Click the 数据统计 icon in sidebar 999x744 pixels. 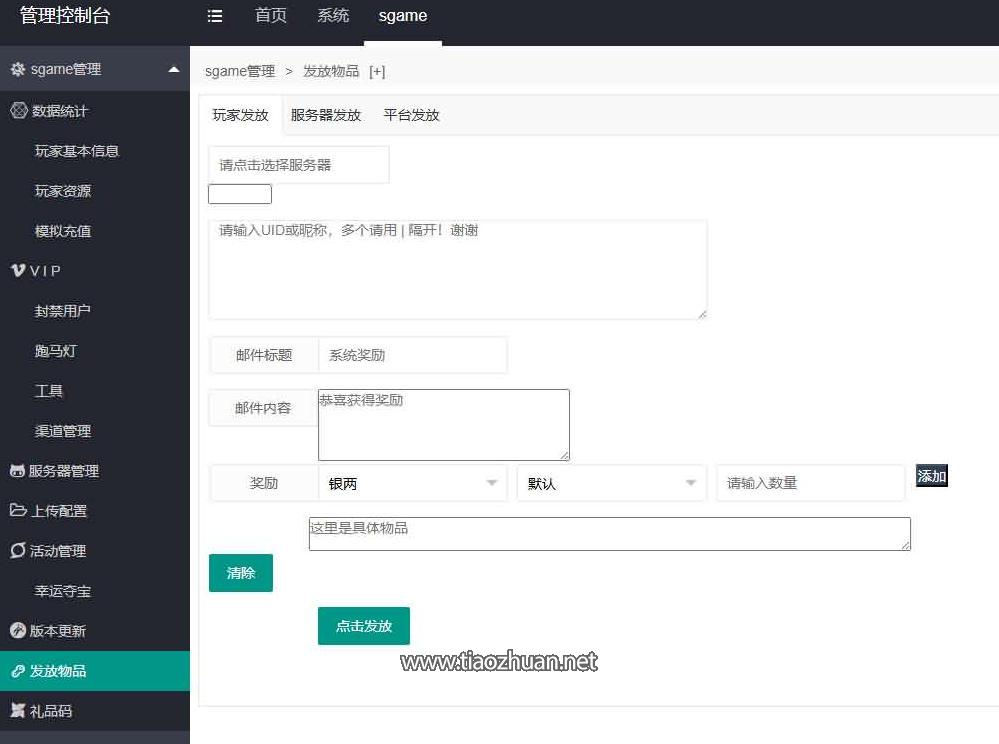(x=18, y=111)
